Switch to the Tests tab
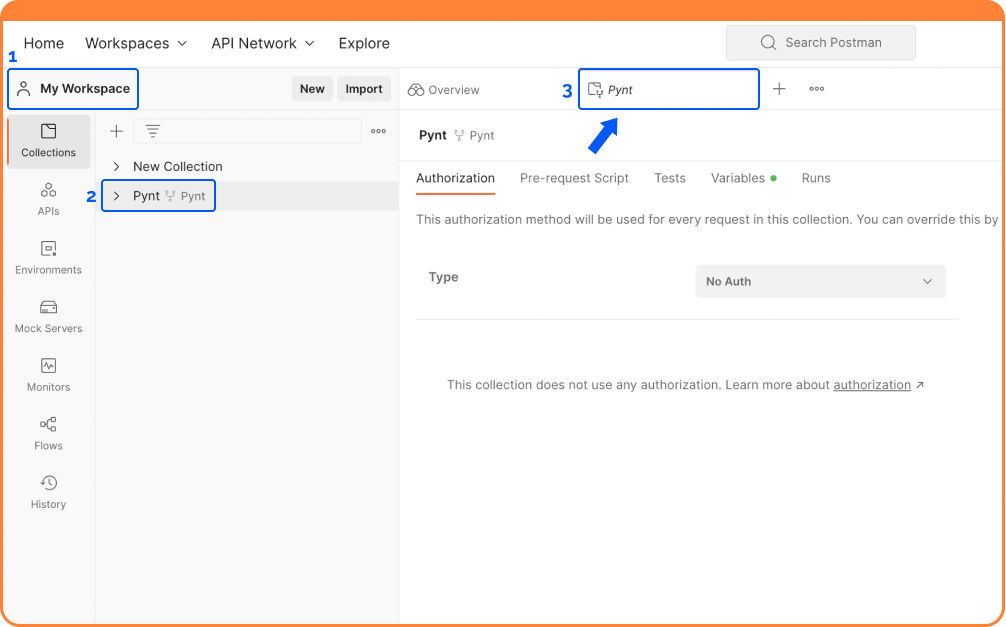 (x=670, y=178)
